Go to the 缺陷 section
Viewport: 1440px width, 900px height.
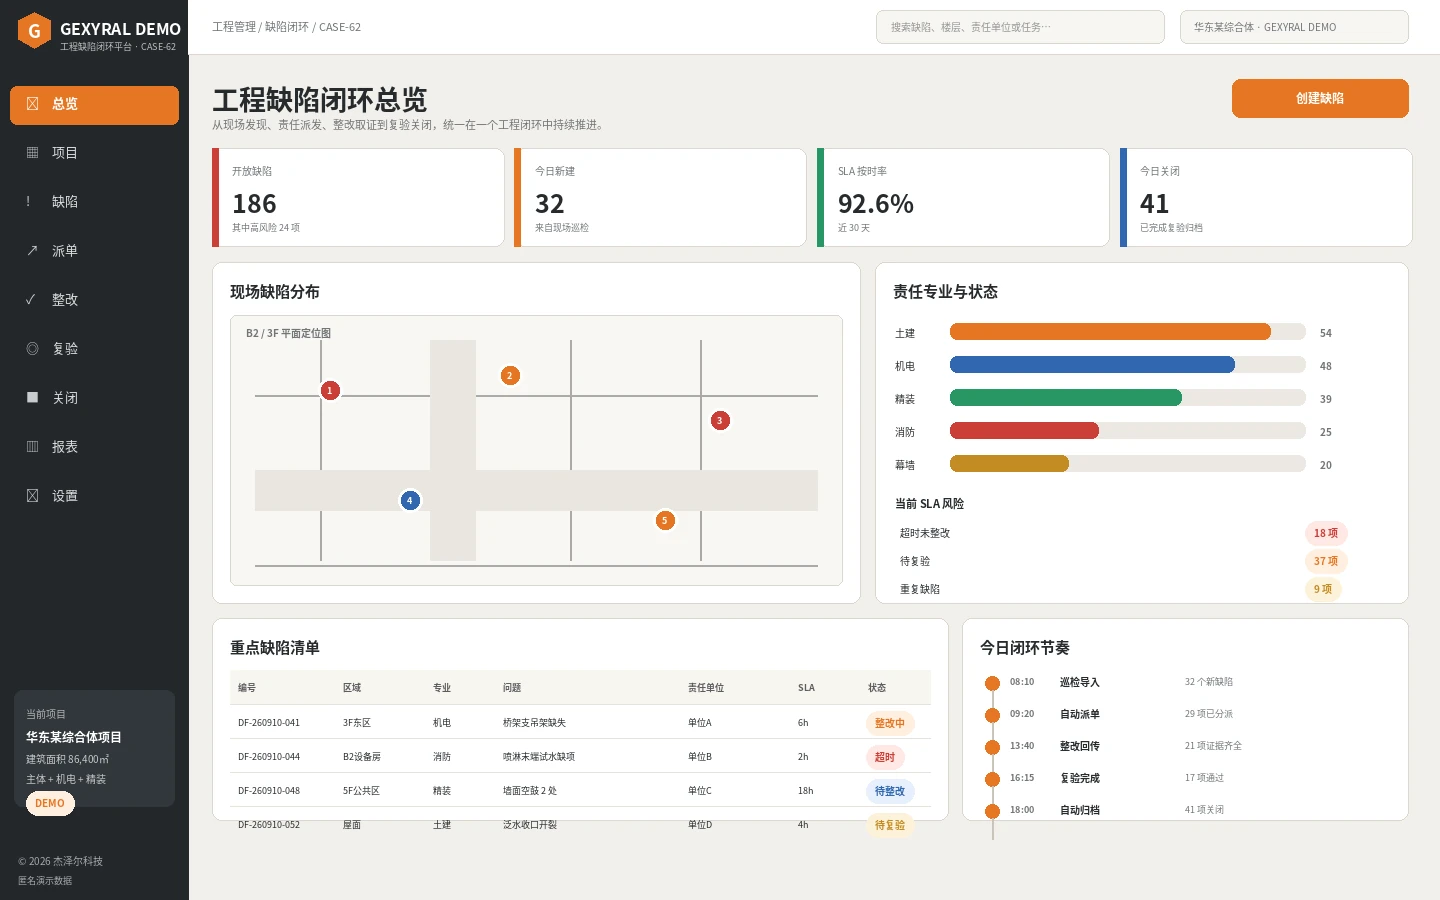click(94, 202)
